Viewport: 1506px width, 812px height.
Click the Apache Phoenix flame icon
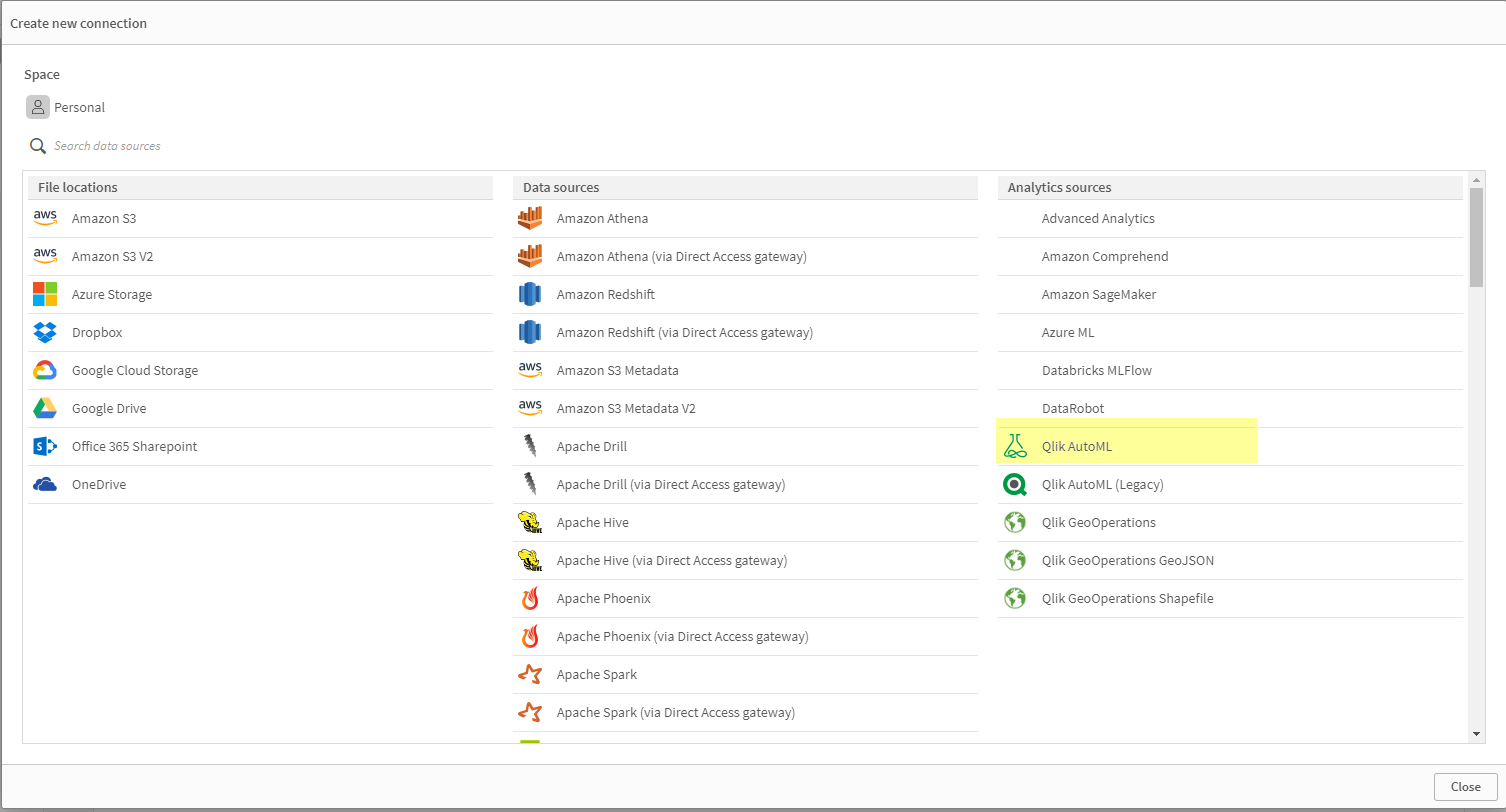(530, 598)
